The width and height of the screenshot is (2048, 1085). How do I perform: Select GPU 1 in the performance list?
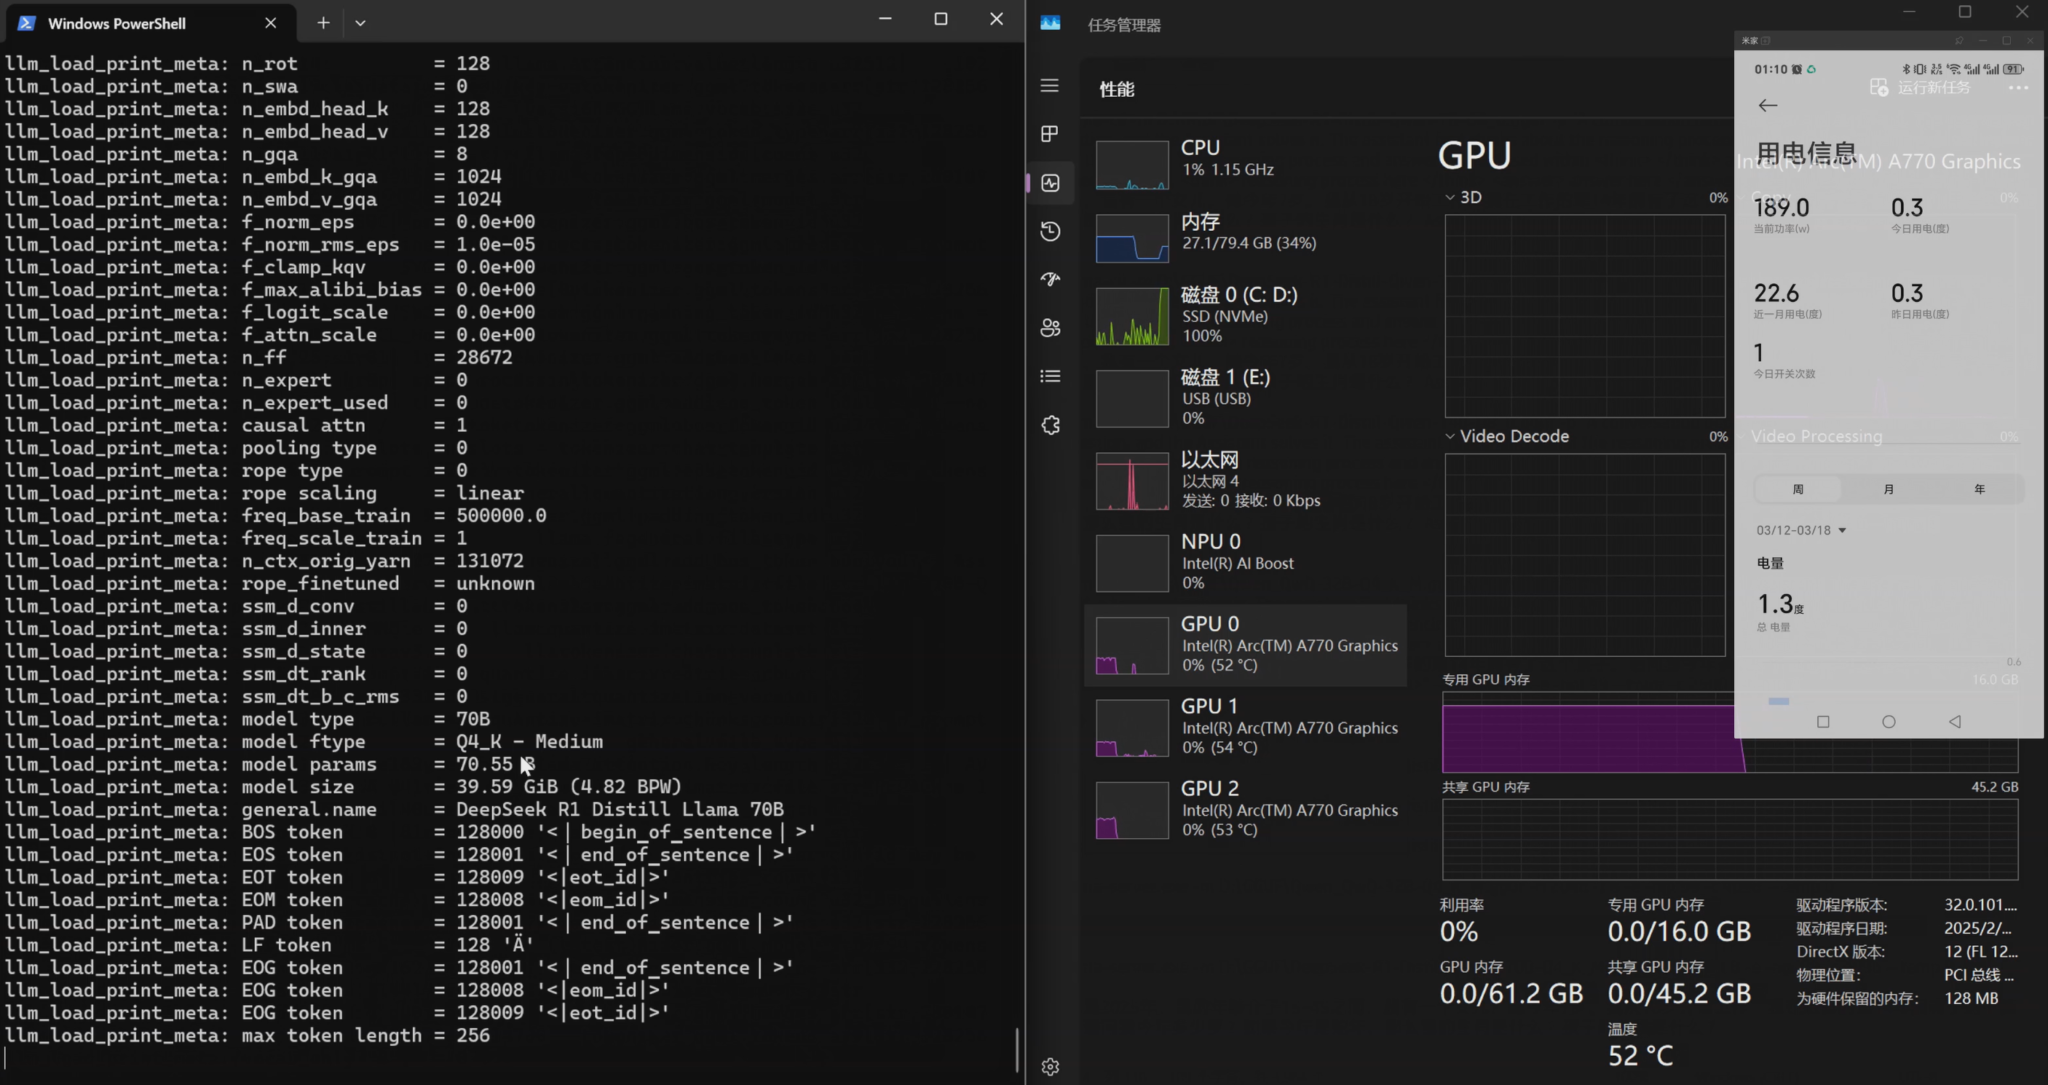(x=1246, y=727)
